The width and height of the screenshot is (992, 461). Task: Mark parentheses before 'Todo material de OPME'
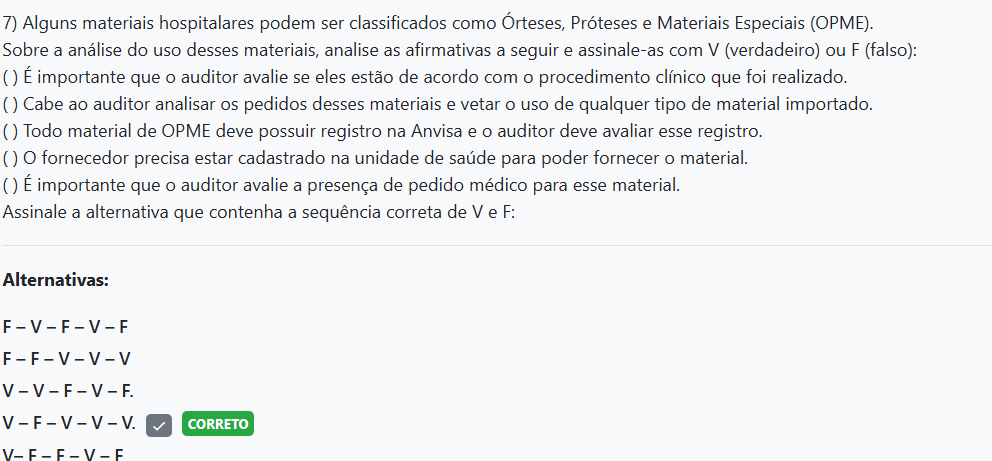click(10, 131)
